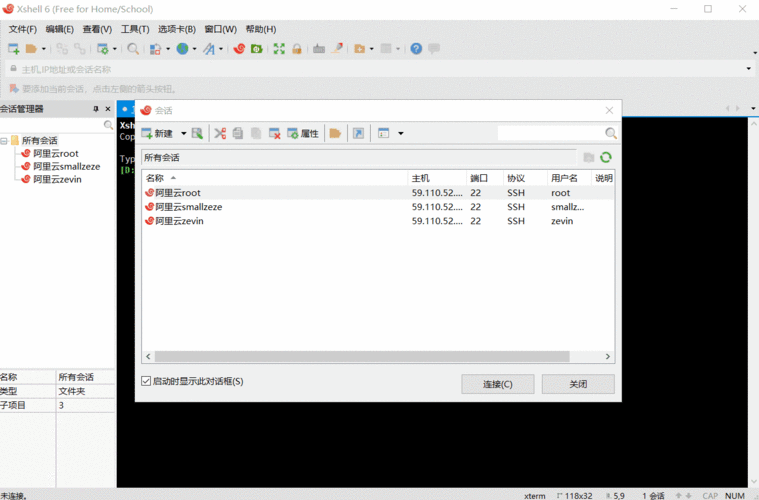Close the 会话 dialog with X
759x500 pixels.
click(x=609, y=110)
